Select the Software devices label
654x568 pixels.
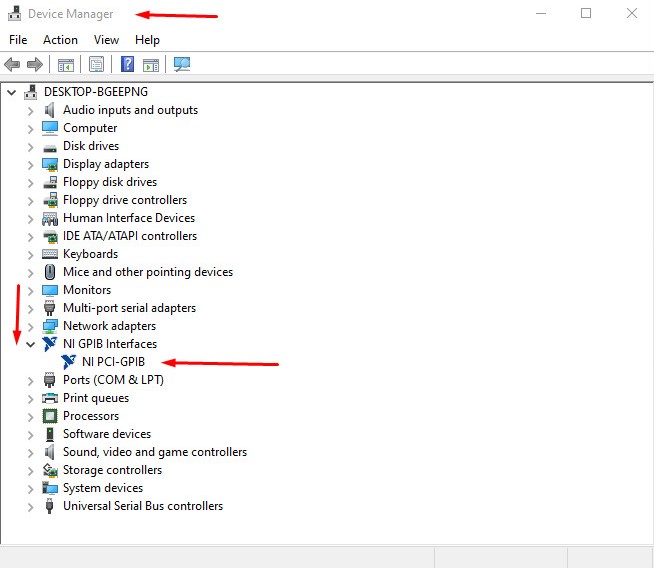[107, 434]
